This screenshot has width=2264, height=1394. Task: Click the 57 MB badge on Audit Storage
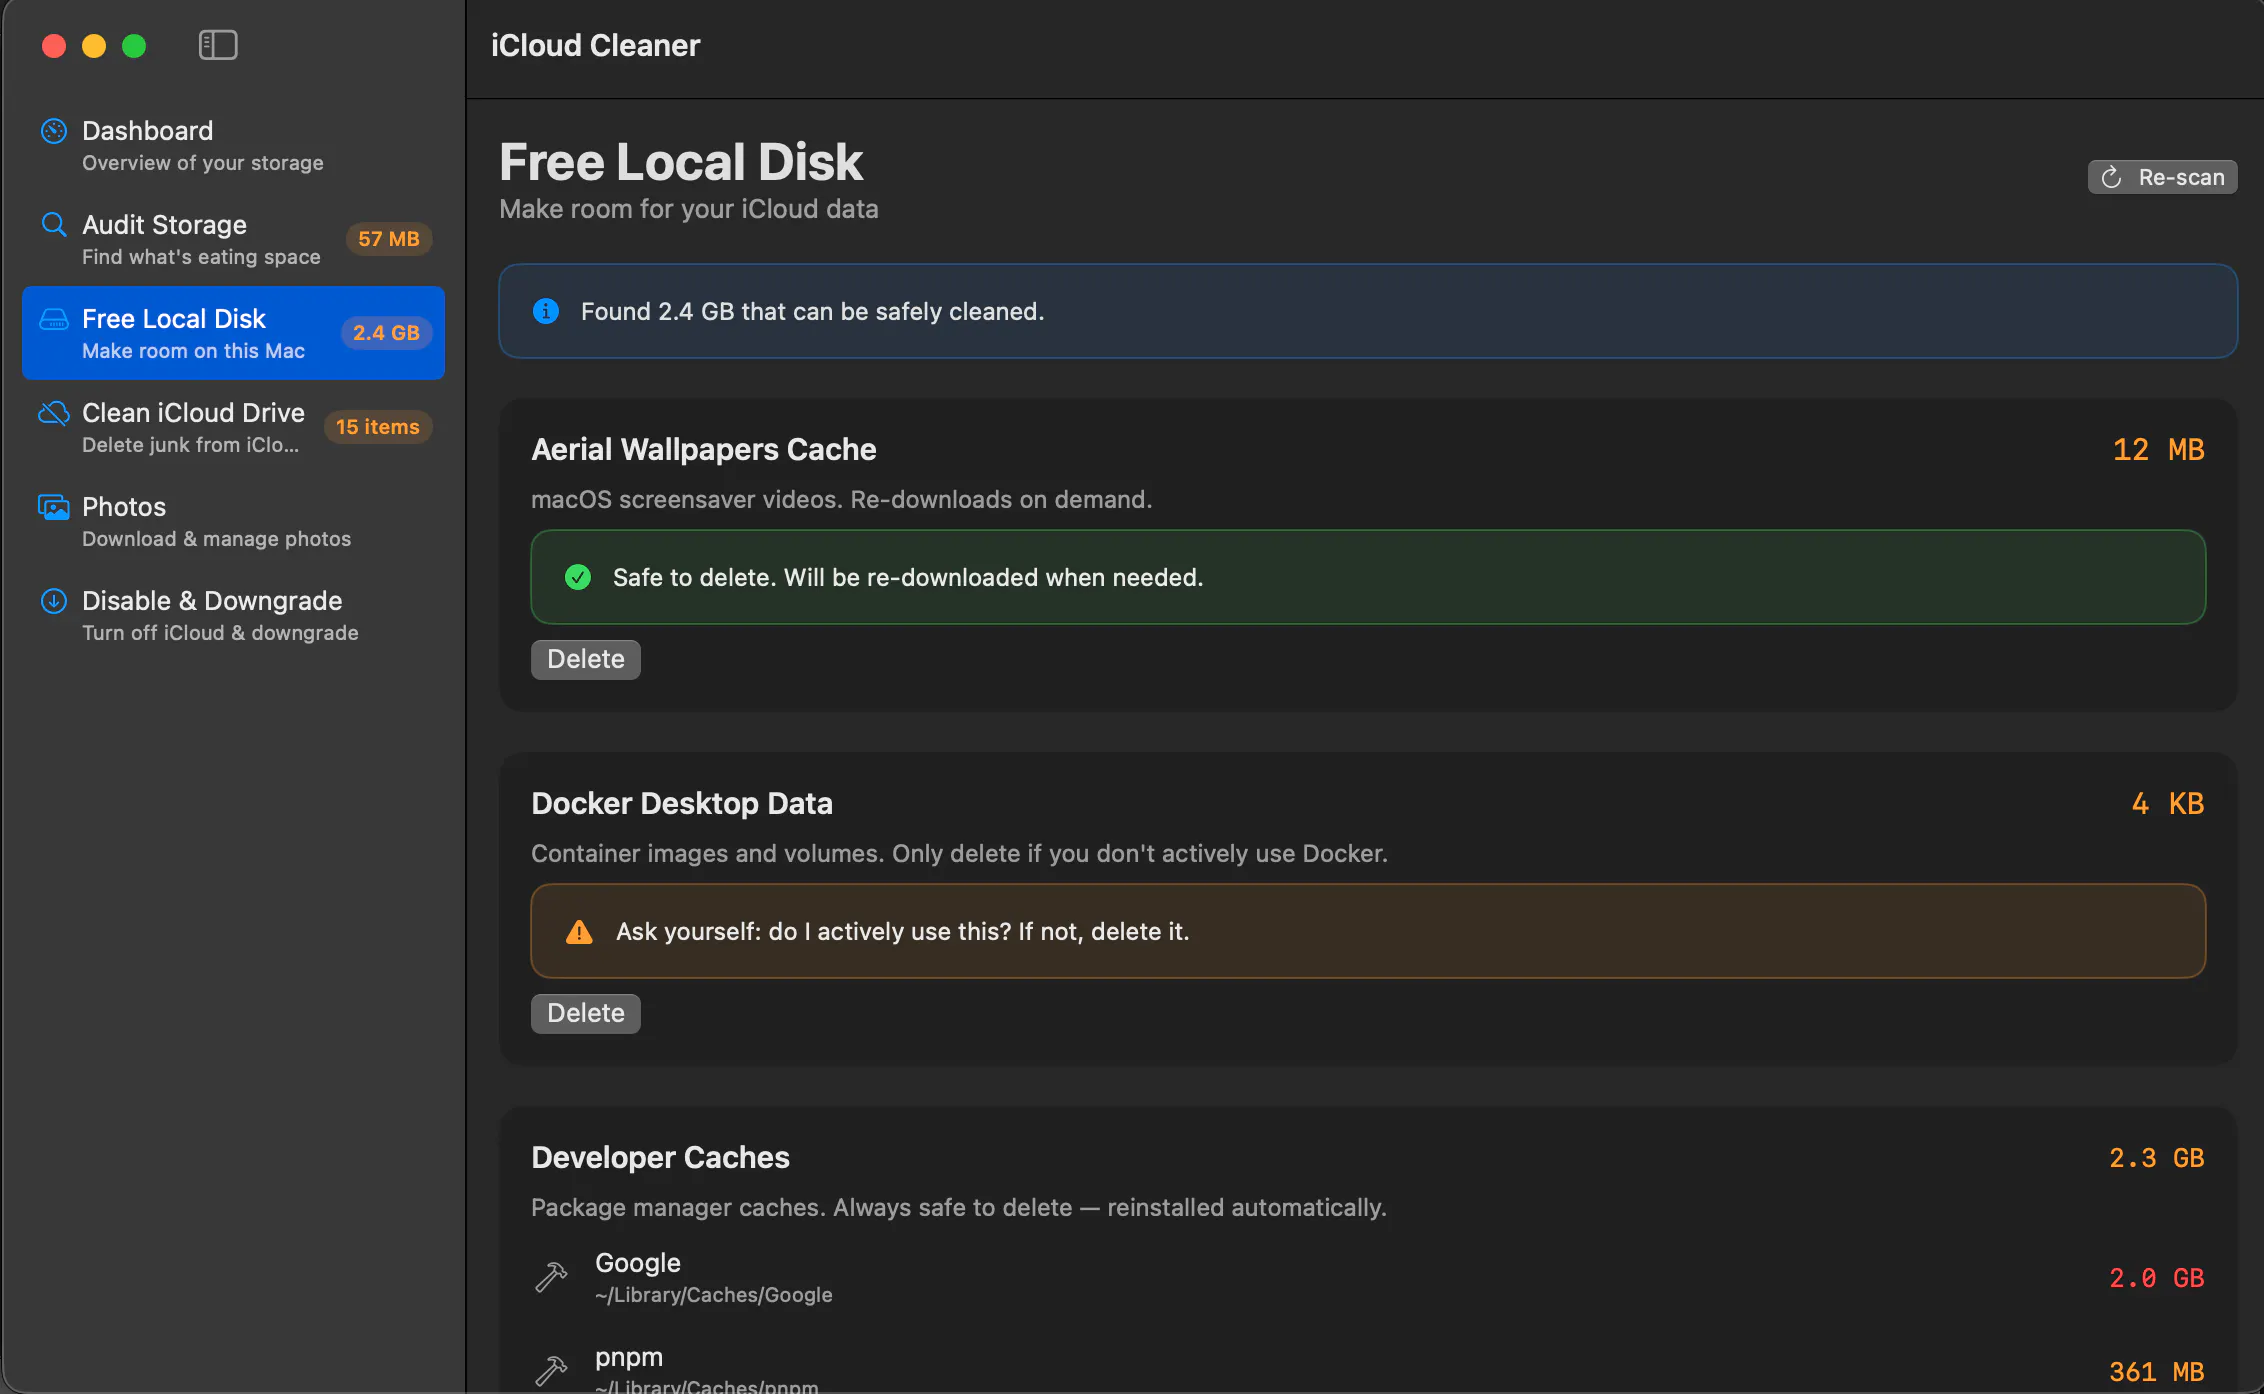click(389, 239)
